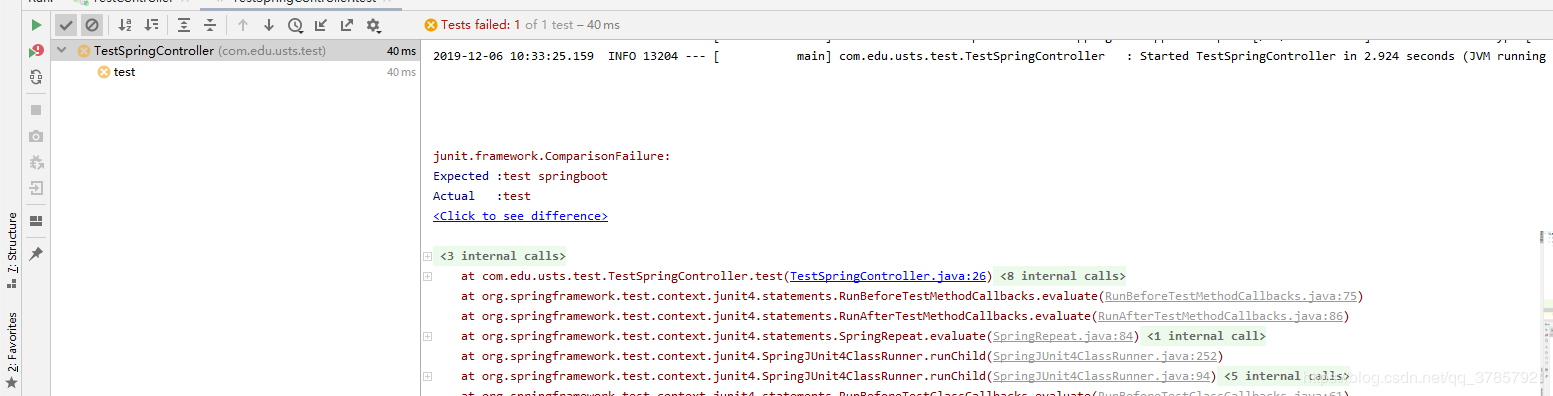Click 'junit.framework.ComparisonFailure:' line

pyautogui.click(x=551, y=156)
